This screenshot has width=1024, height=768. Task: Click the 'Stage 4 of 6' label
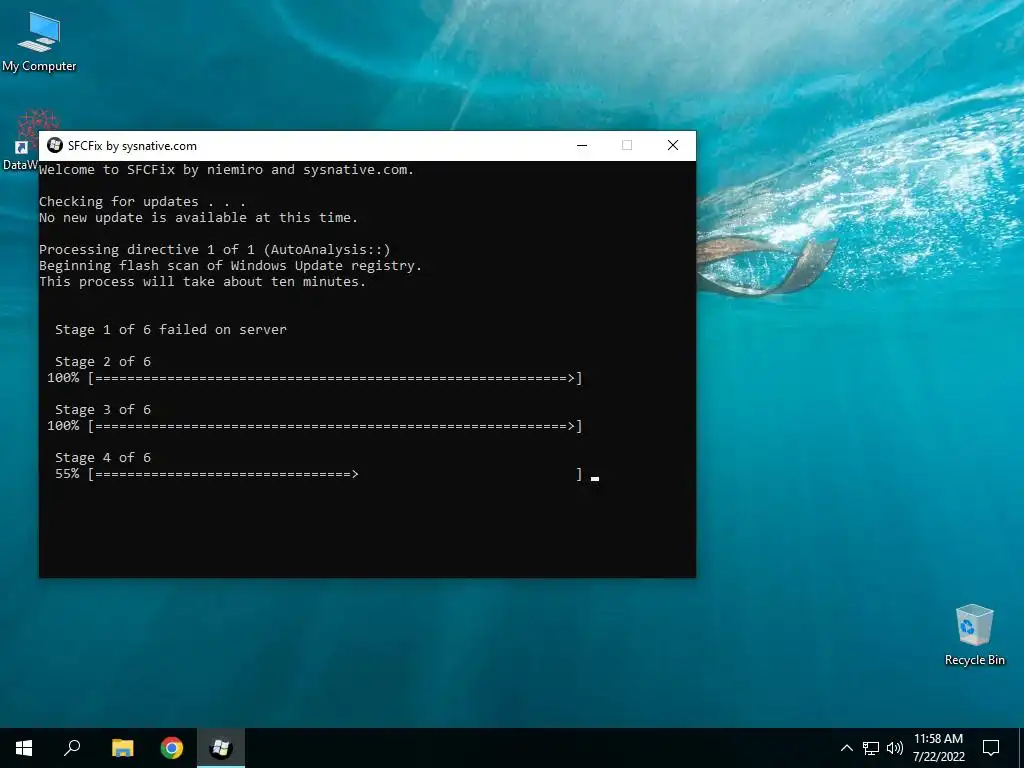(103, 458)
